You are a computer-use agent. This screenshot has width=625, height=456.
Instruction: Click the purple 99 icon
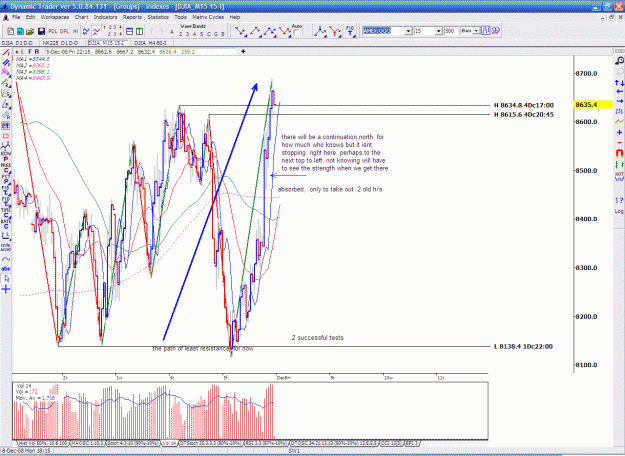[x=496, y=31]
